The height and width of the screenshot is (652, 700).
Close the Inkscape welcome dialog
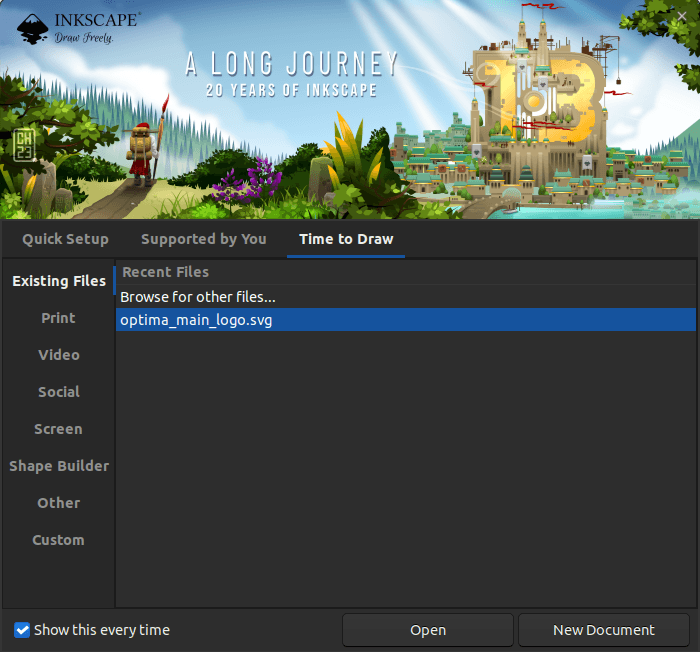click(682, 17)
